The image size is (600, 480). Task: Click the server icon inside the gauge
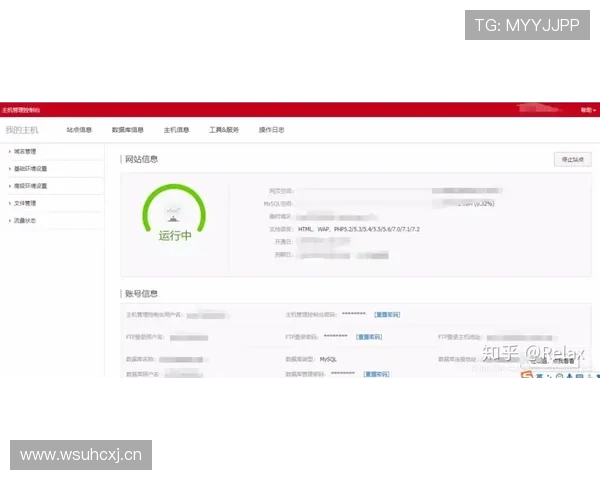[x=173, y=216]
